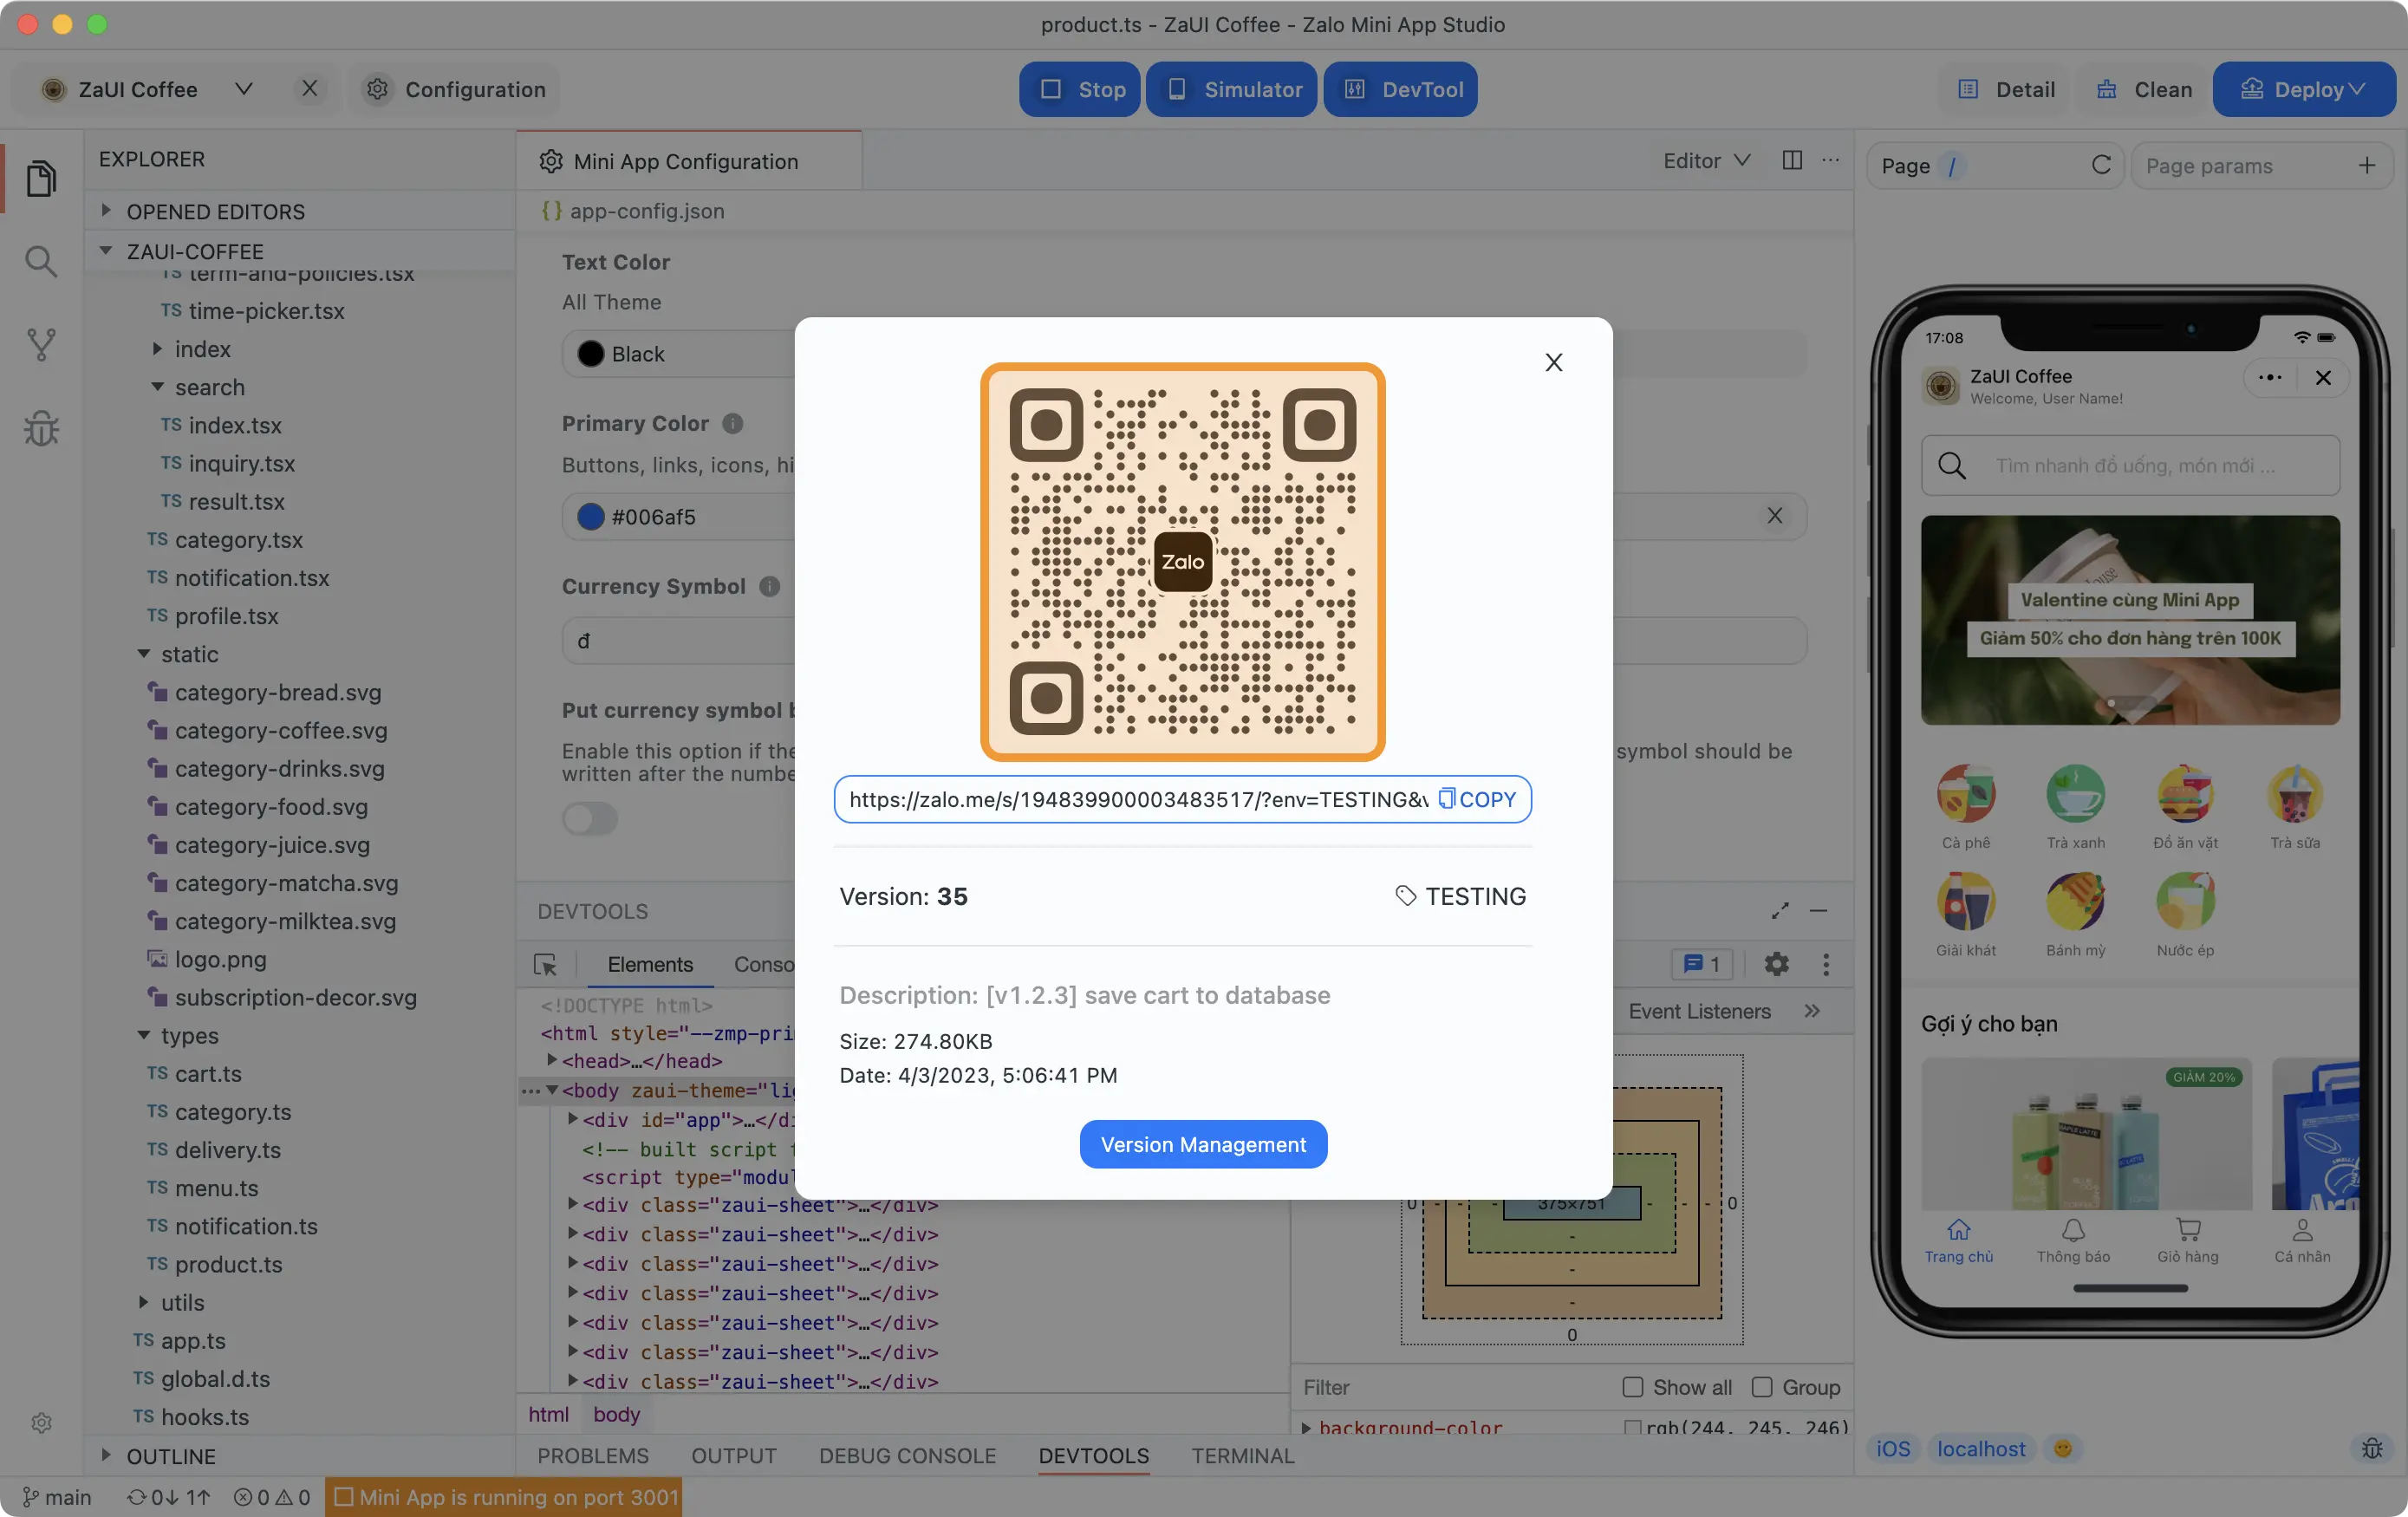Open the DevTool panel
The height and width of the screenshot is (1517, 2408).
coord(1400,89)
